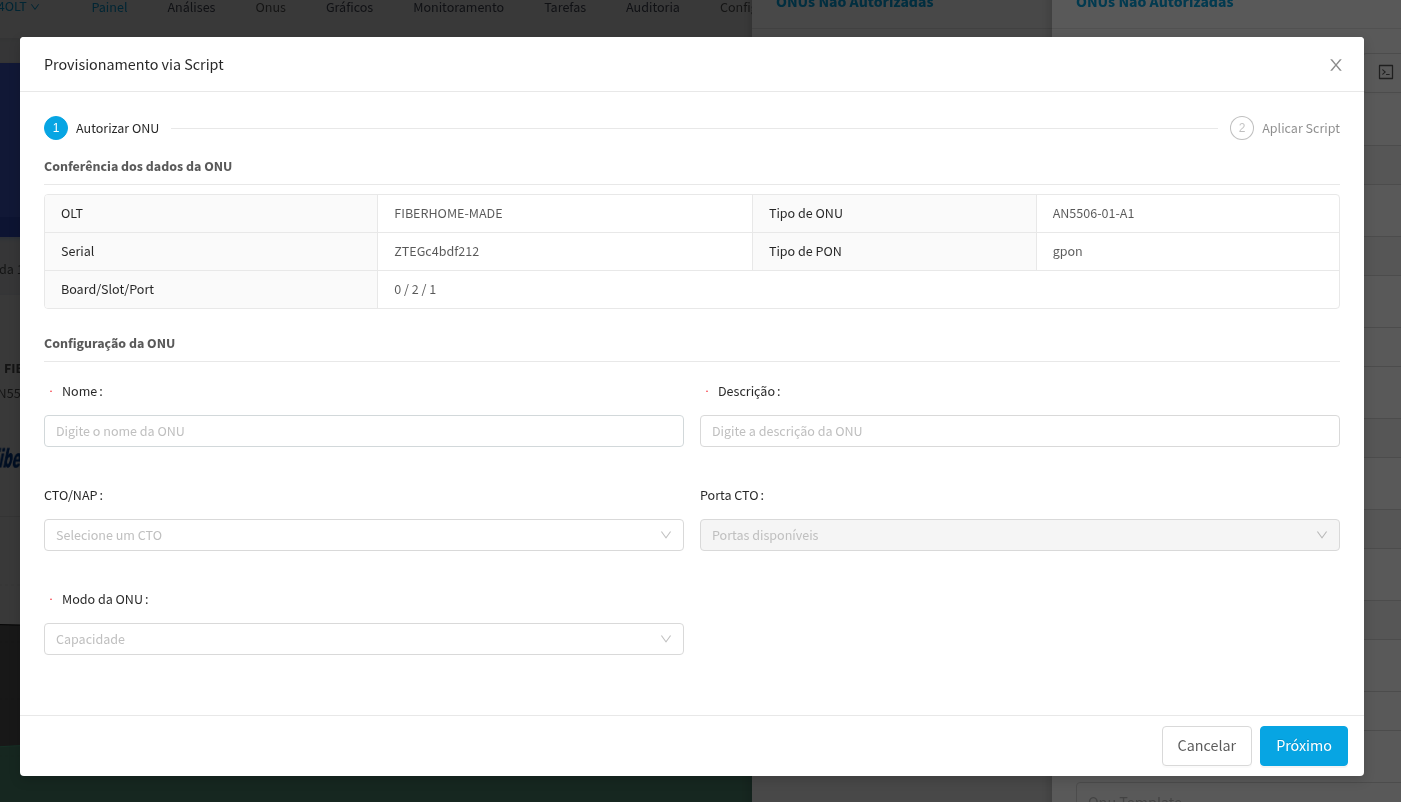The image size is (1401, 802).
Task: Navigate to the Auditoria menu
Action: 652,8
